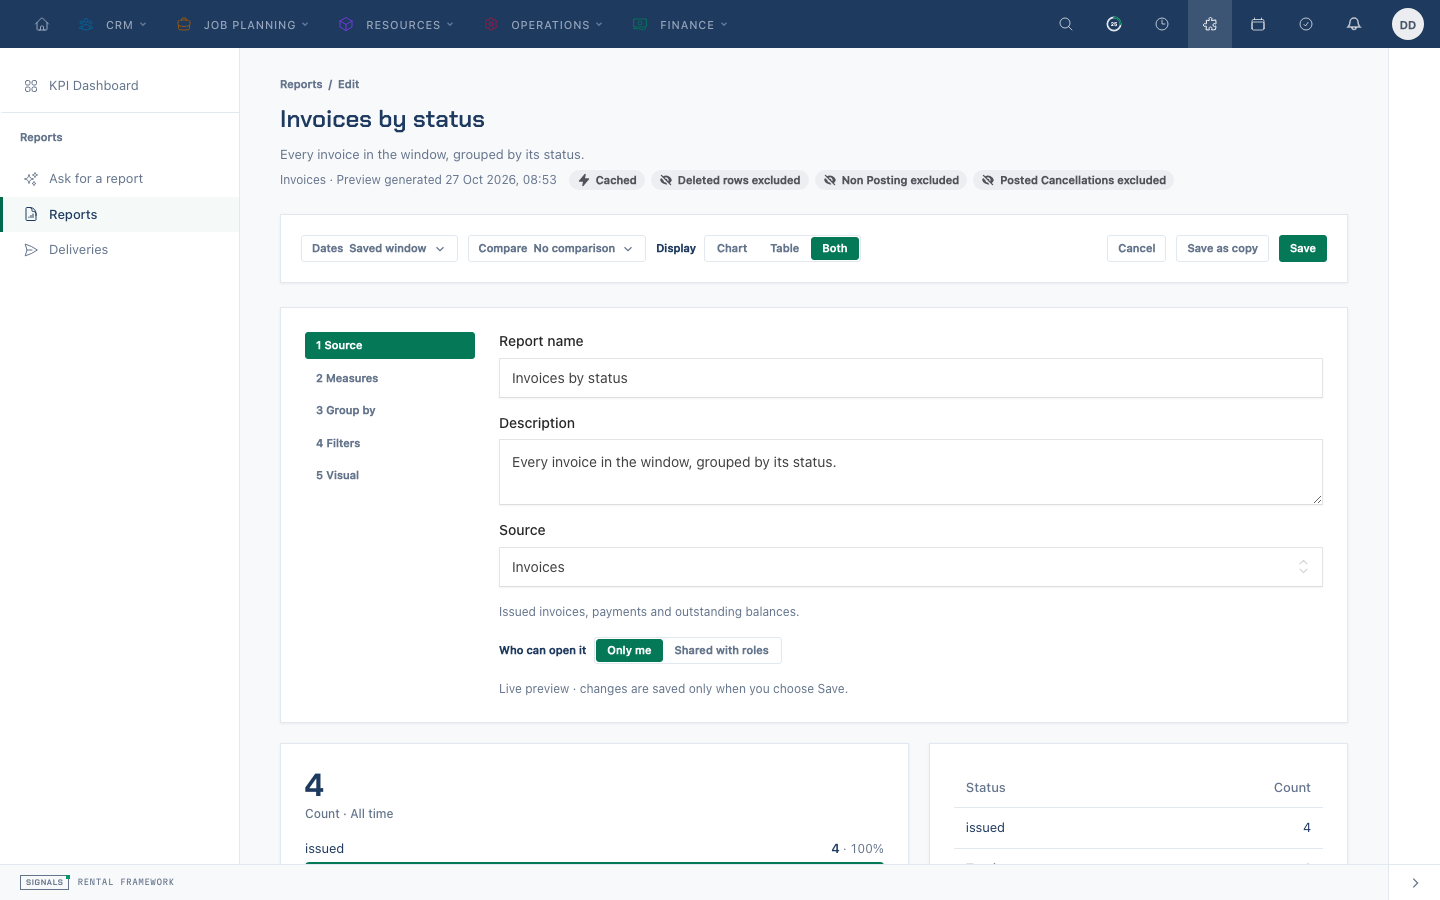
Task: Click Save as copy
Action: click(x=1222, y=248)
